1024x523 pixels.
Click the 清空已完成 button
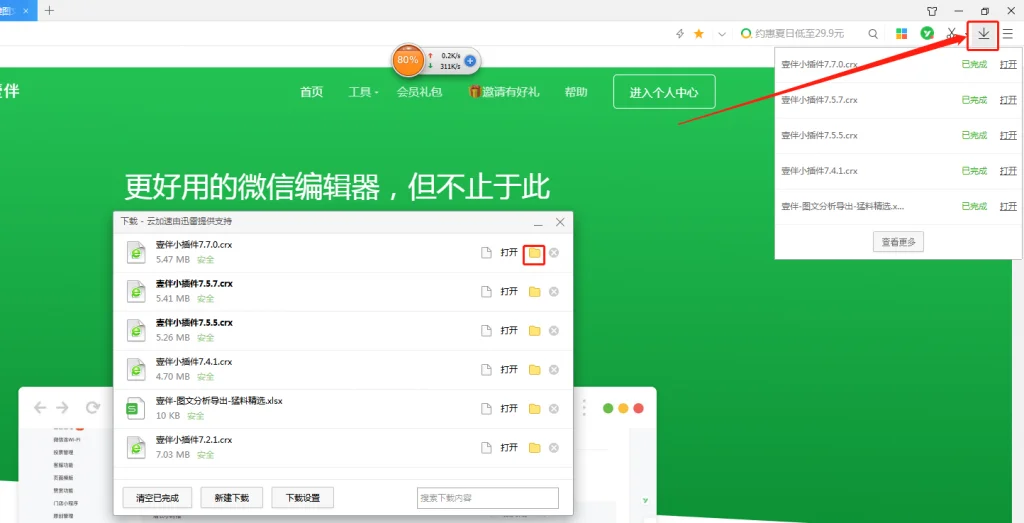coord(157,498)
